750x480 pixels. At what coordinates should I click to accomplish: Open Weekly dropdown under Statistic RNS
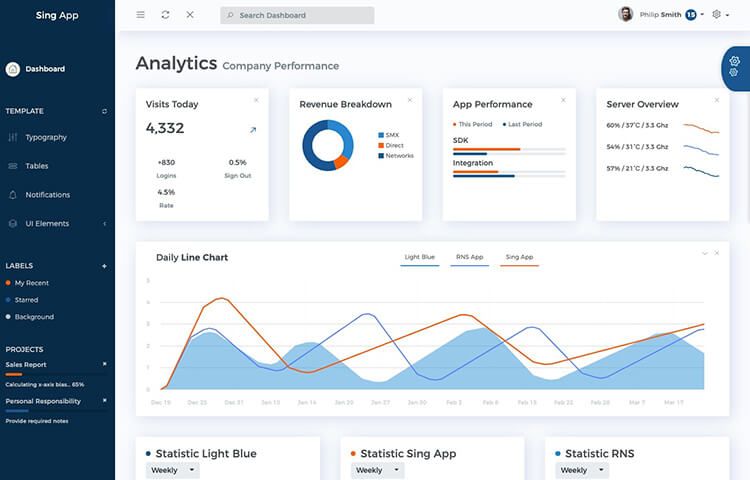tap(582, 470)
